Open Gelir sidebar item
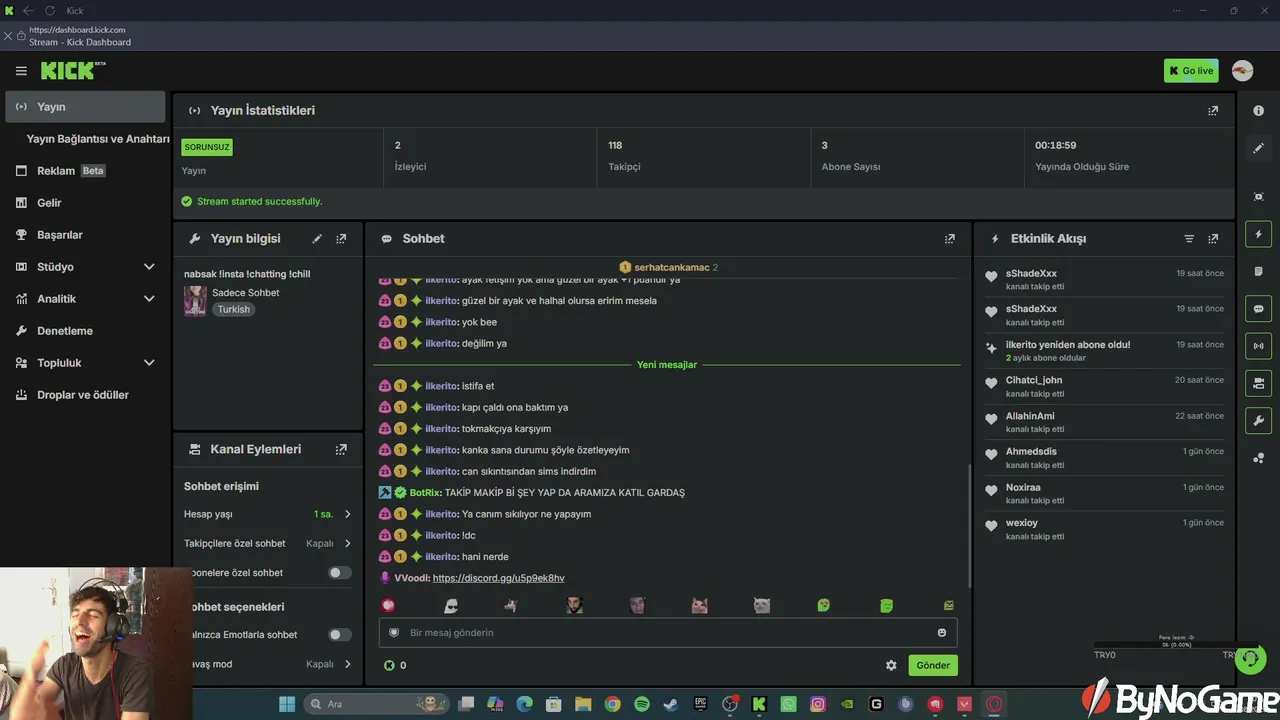Screen dimensions: 1280x720 pos(85,203)
